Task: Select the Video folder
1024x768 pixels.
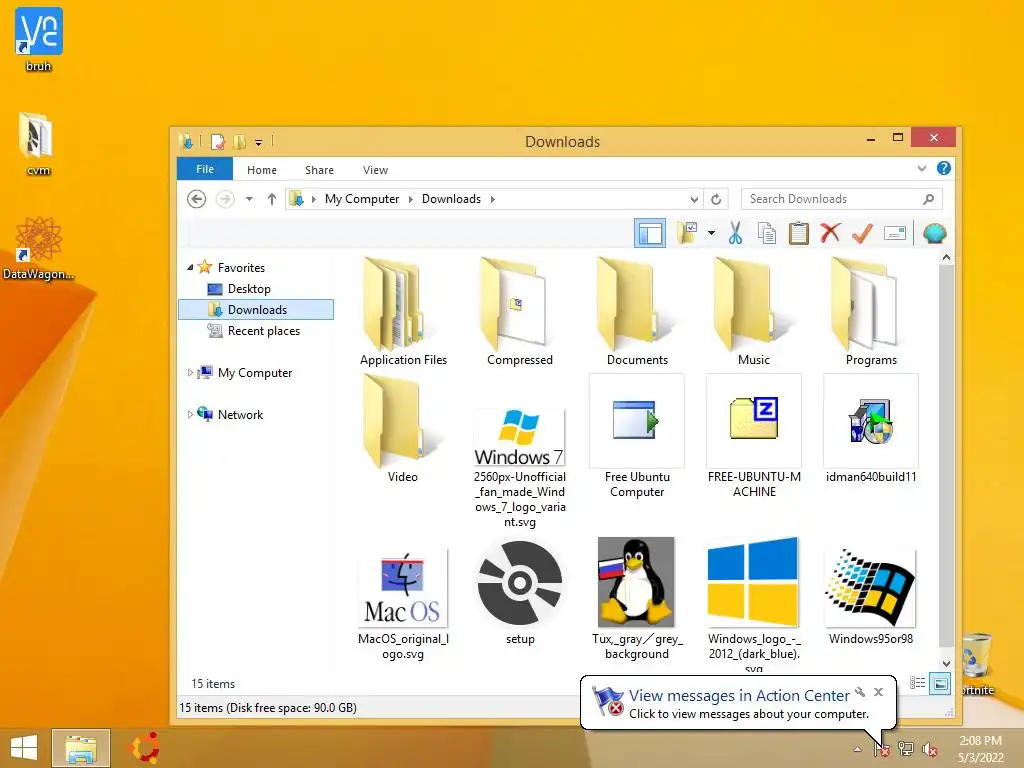Action: [402, 429]
